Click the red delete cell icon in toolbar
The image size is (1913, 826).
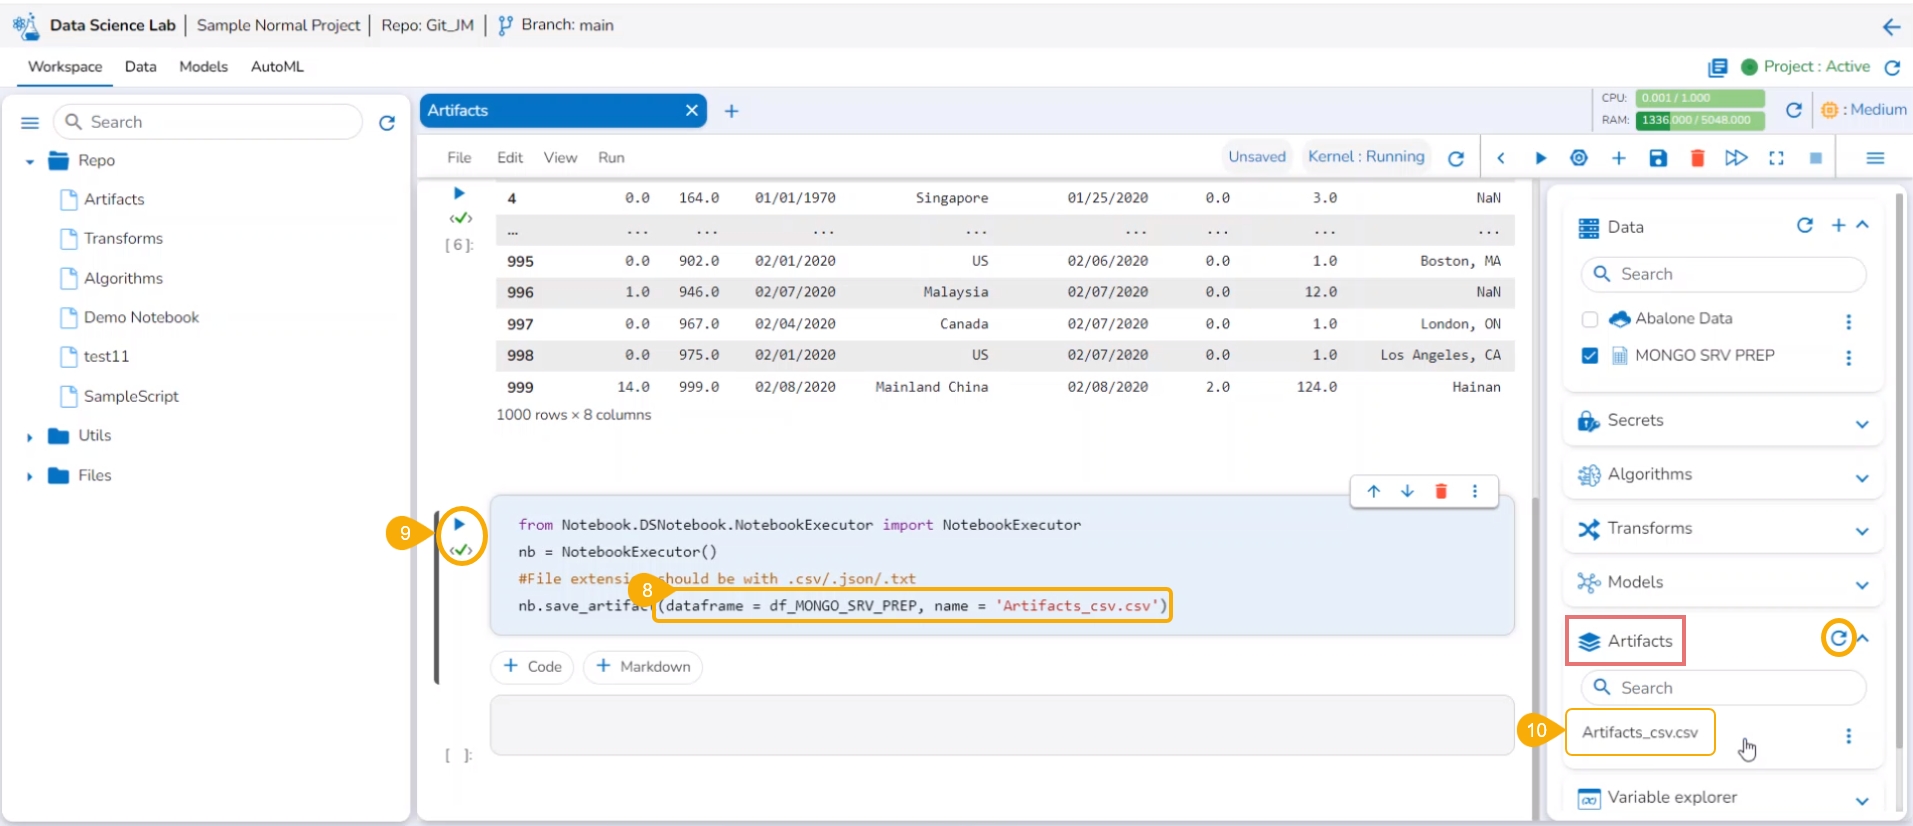pos(1697,158)
